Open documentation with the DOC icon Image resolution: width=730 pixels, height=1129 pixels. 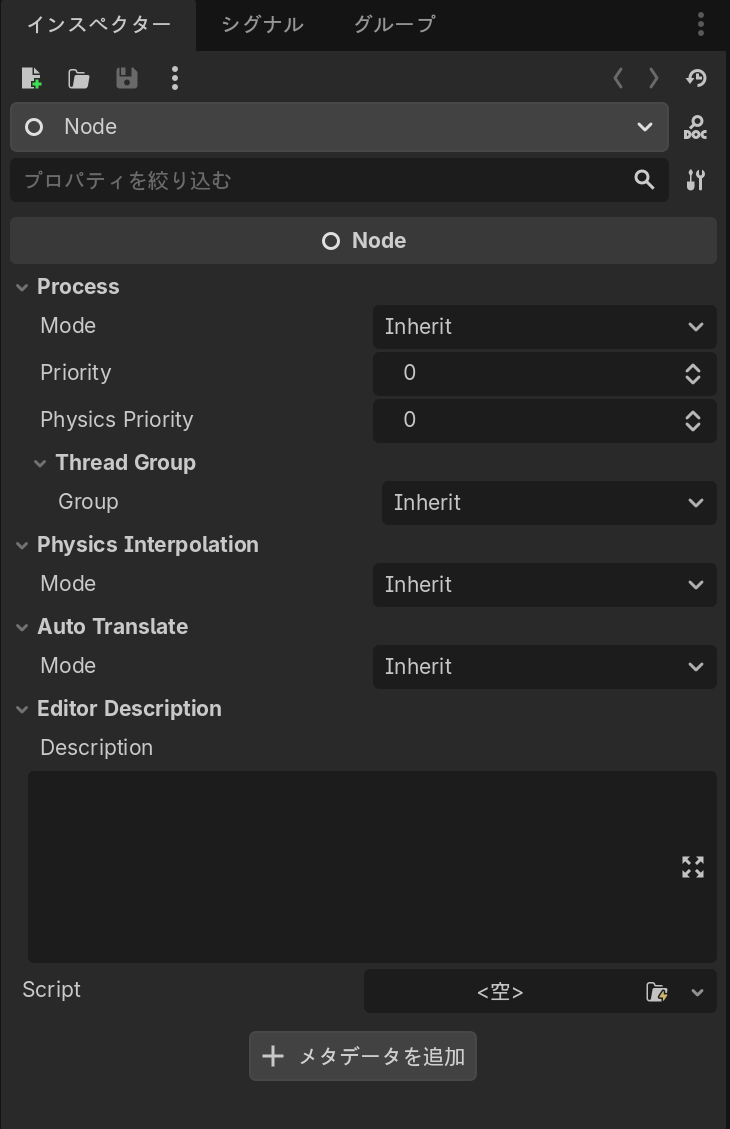pyautogui.click(x=695, y=127)
